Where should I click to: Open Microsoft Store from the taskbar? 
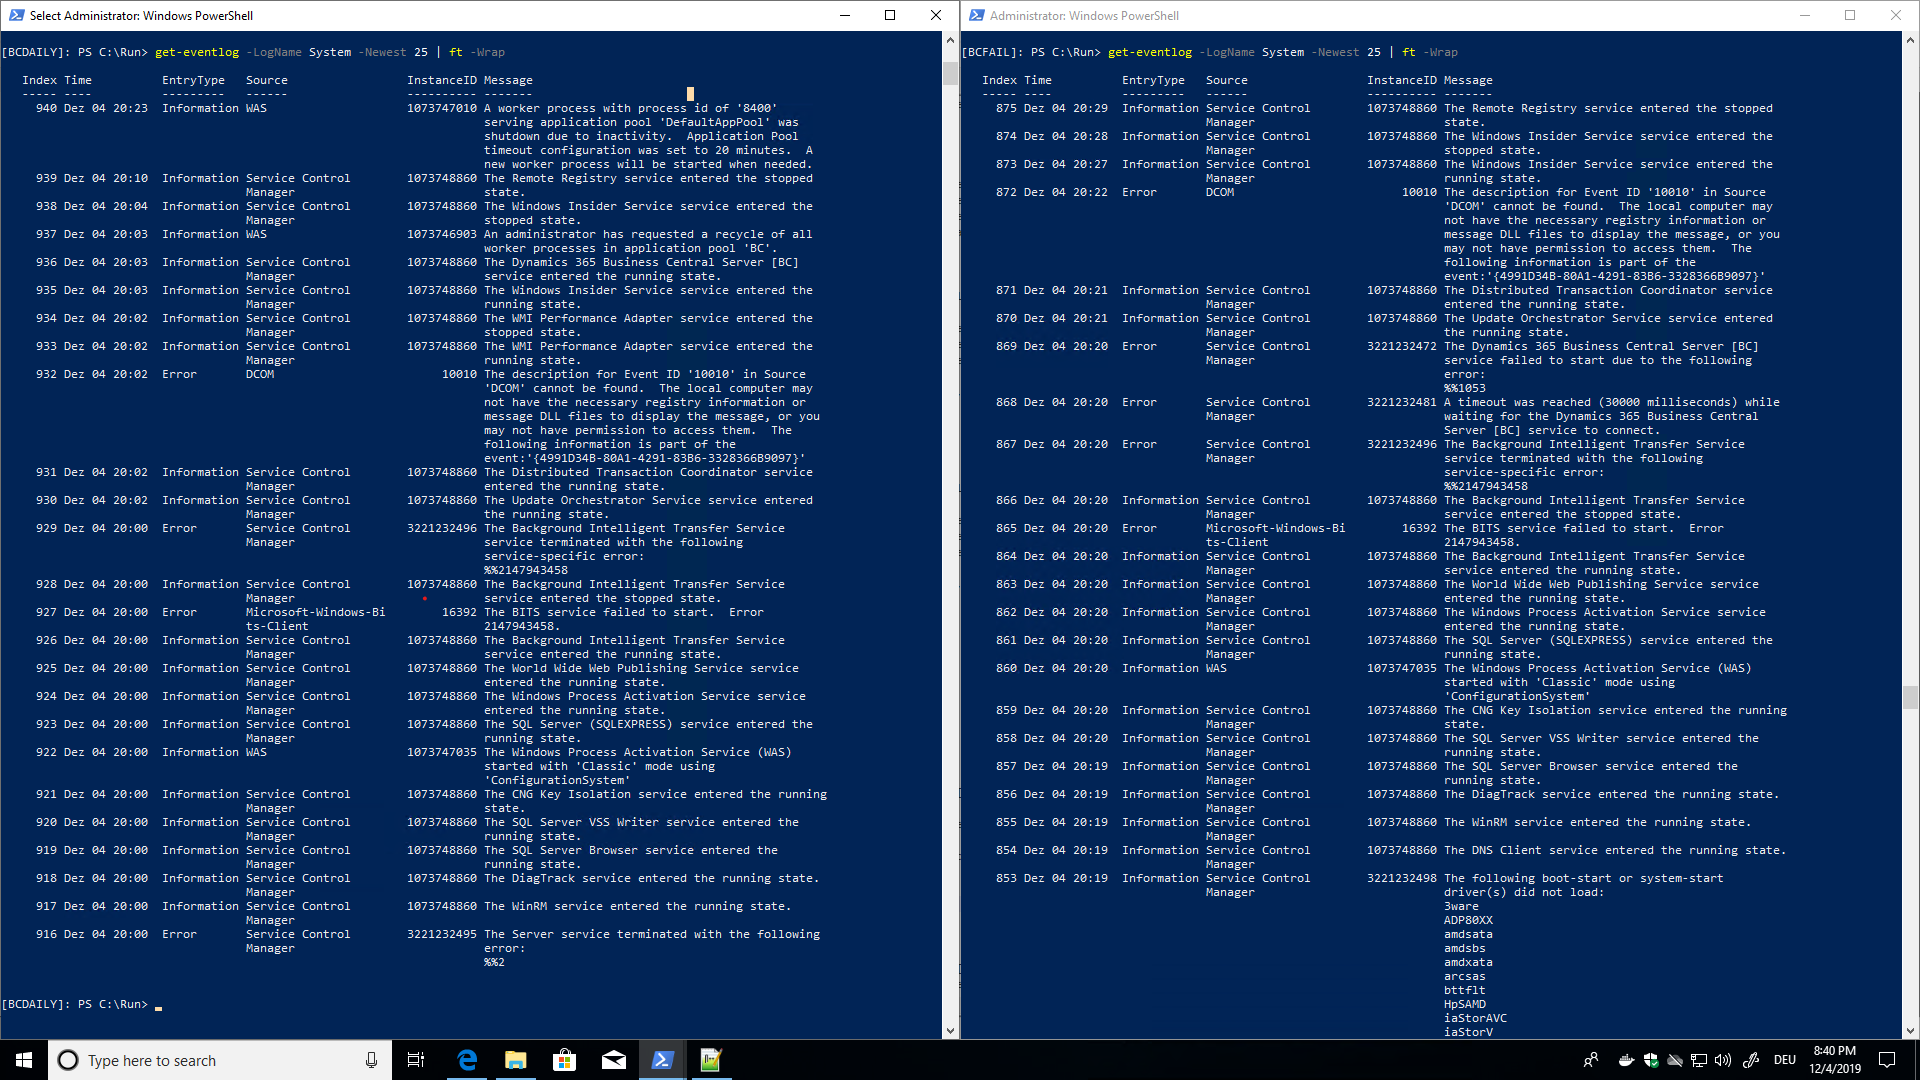tap(564, 1060)
